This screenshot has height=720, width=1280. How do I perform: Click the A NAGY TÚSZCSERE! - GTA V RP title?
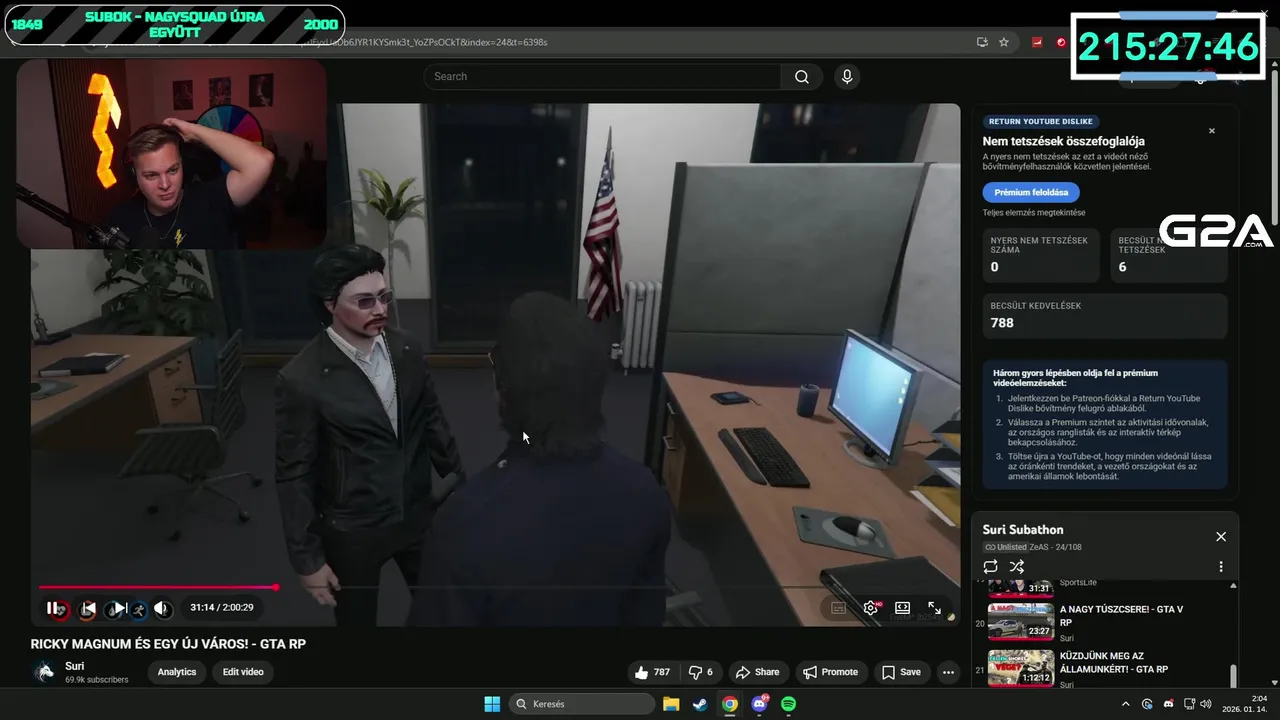click(x=1121, y=615)
